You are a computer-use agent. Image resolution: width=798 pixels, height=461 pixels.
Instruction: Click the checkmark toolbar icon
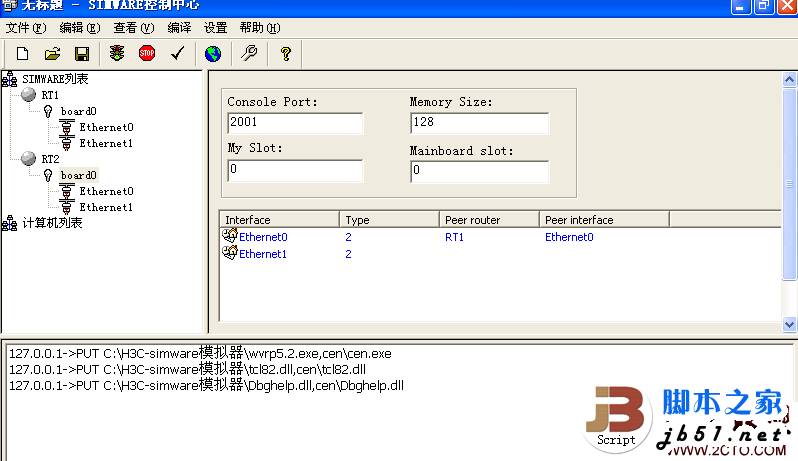pyautogui.click(x=178, y=53)
